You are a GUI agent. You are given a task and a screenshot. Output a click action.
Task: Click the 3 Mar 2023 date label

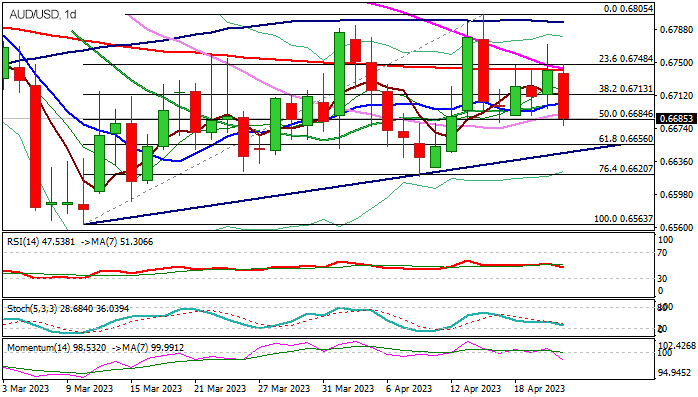[x=26, y=389]
